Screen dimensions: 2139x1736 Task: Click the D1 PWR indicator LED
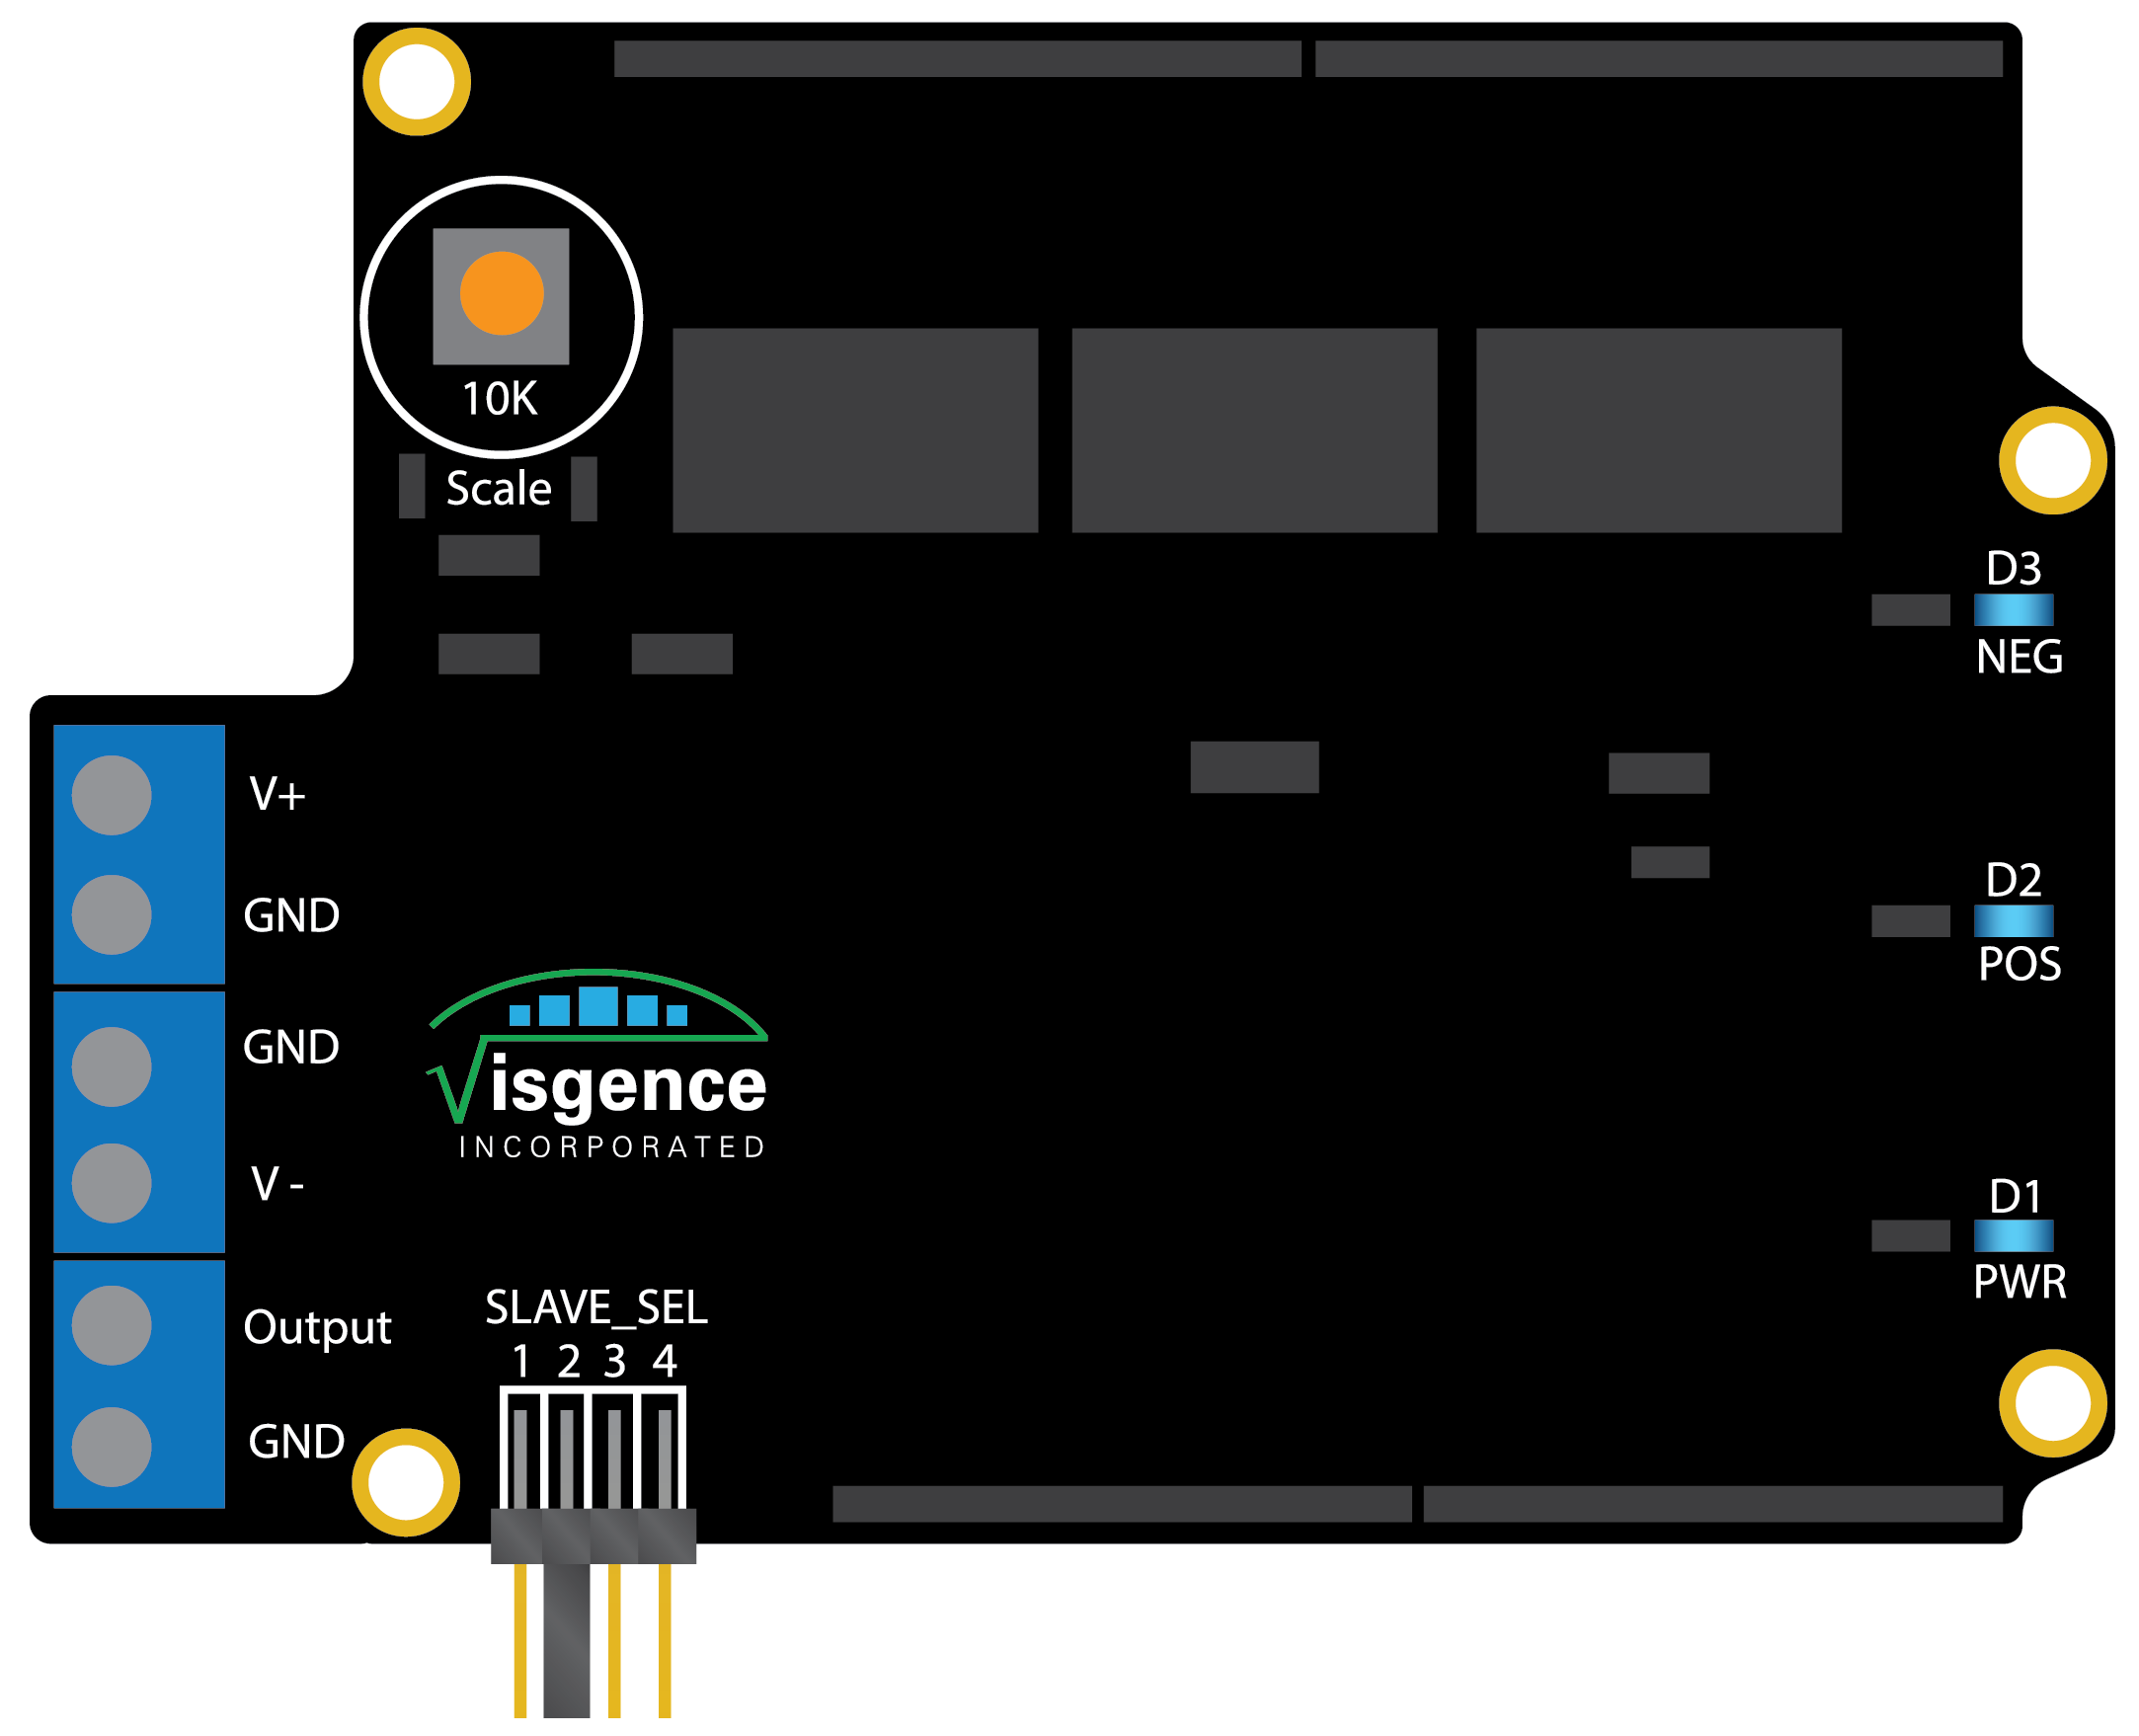click(x=2012, y=1238)
